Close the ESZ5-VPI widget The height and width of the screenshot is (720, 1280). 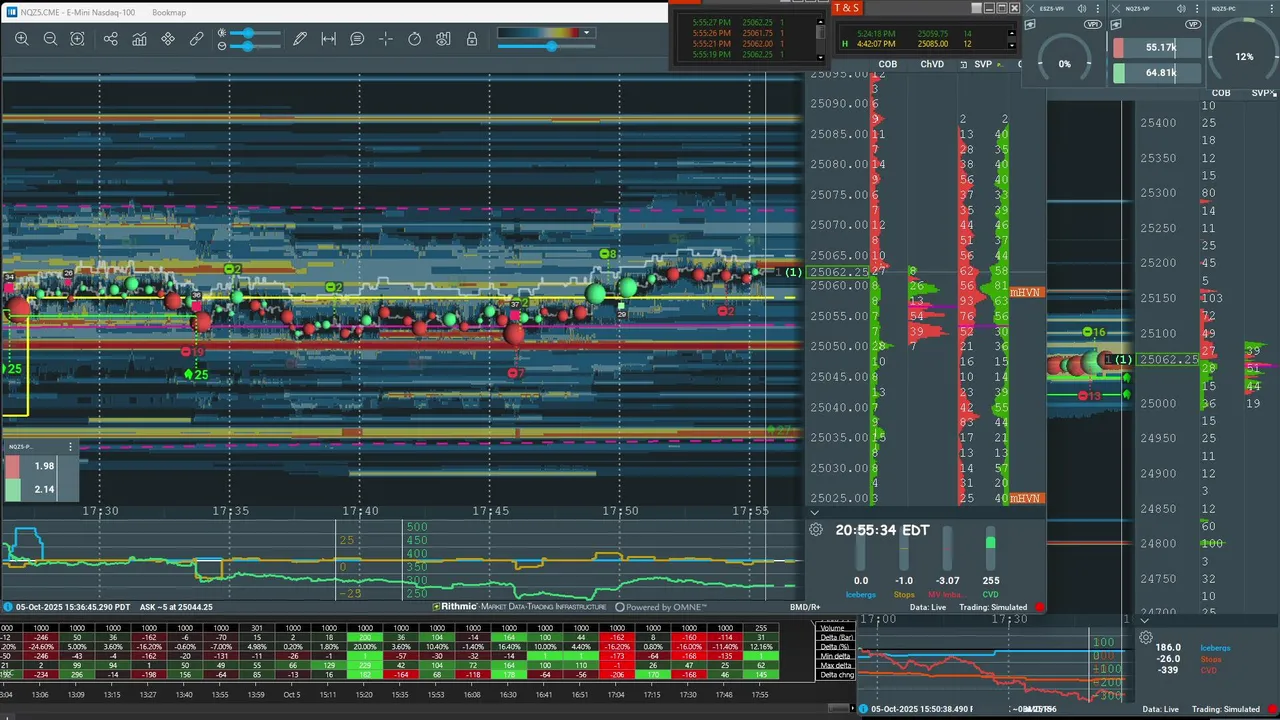(1030, 8)
